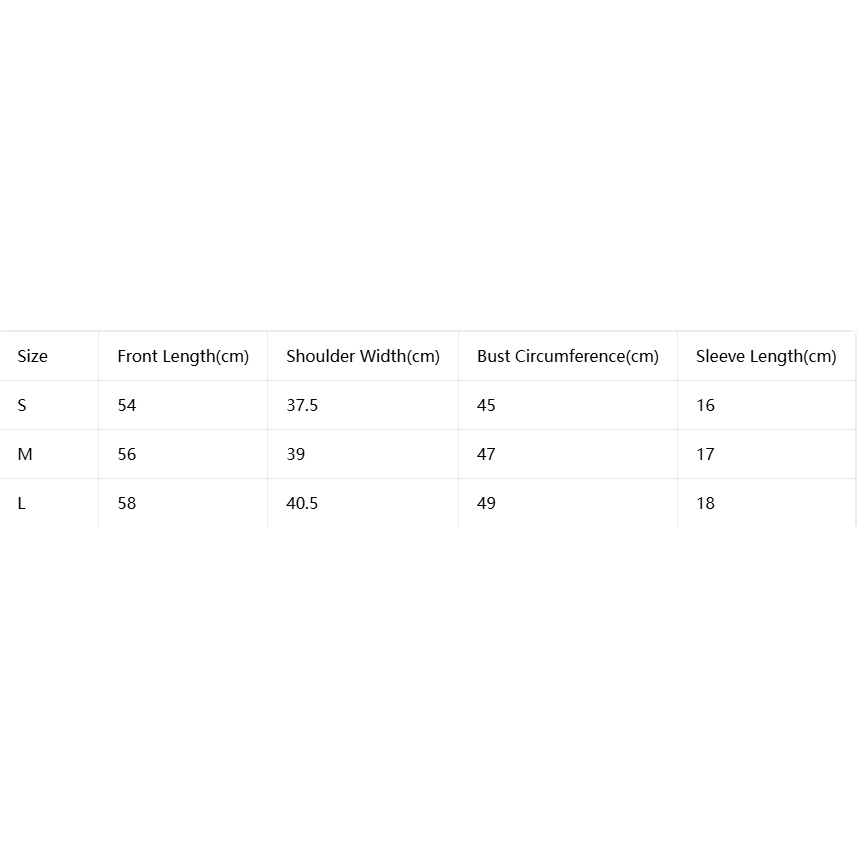The image size is (857, 857).
Task: Click the shoulder width value 39
Action: click(x=296, y=454)
